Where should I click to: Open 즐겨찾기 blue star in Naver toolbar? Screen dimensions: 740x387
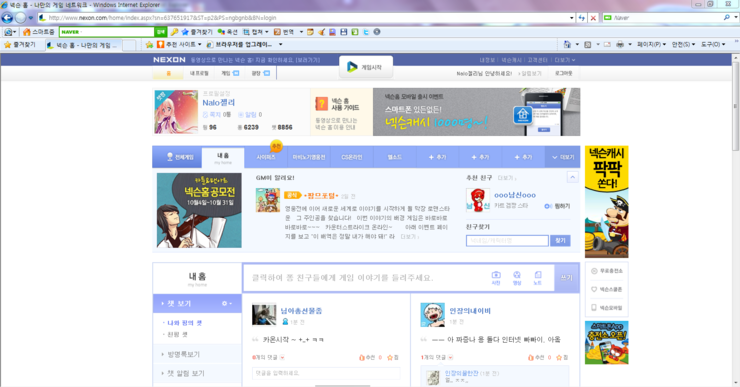click(185, 32)
